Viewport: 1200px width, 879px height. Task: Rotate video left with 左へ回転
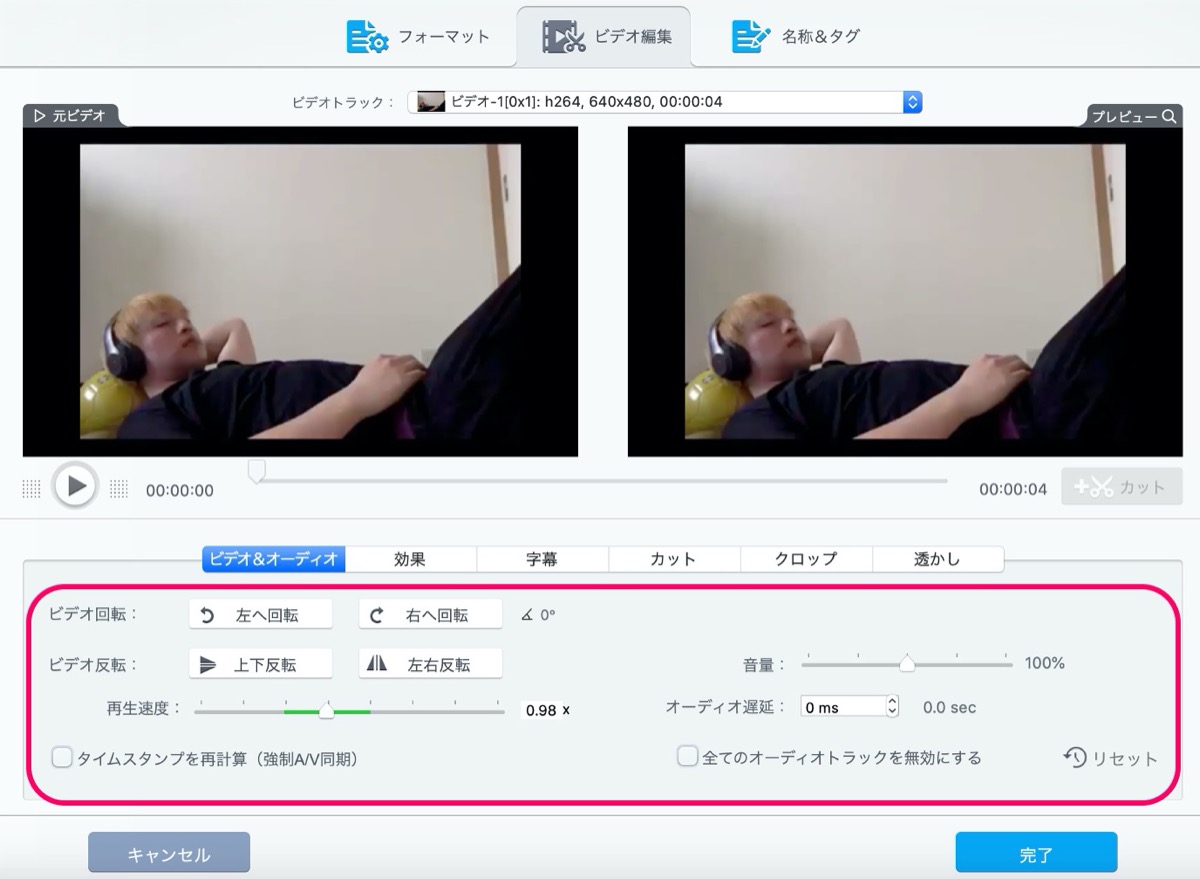pos(260,615)
